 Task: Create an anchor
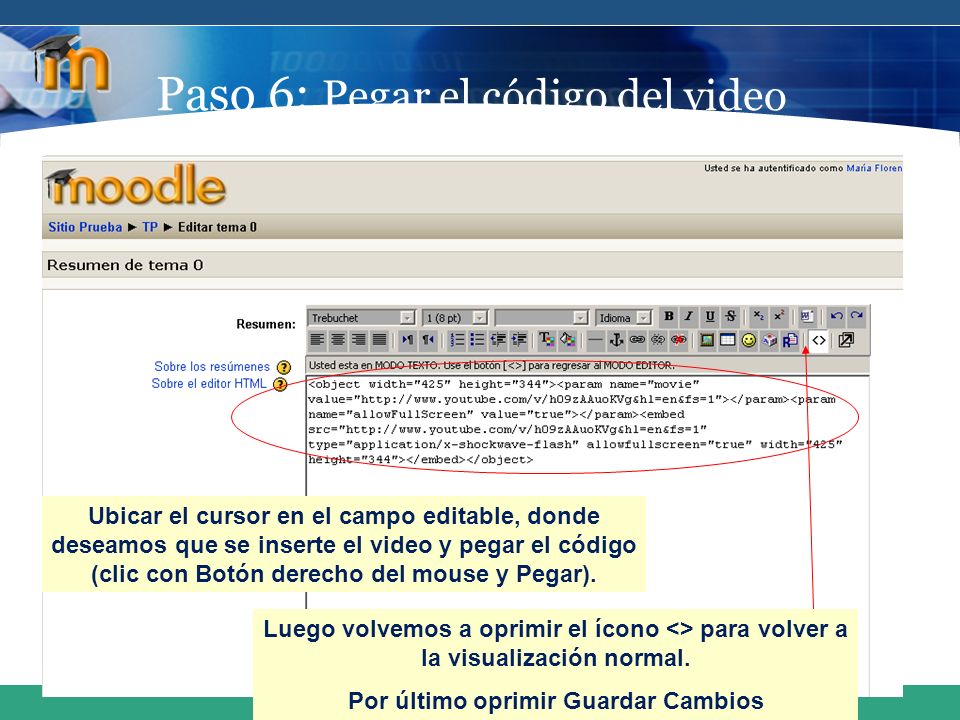[x=617, y=340]
